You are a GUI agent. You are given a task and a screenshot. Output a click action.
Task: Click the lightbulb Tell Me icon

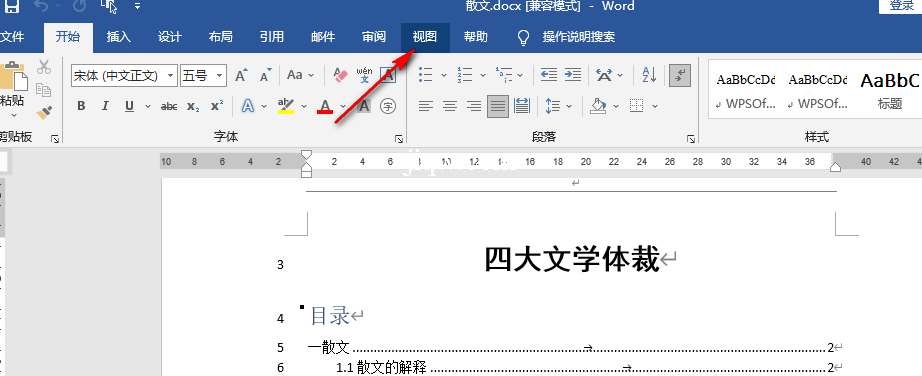point(523,38)
